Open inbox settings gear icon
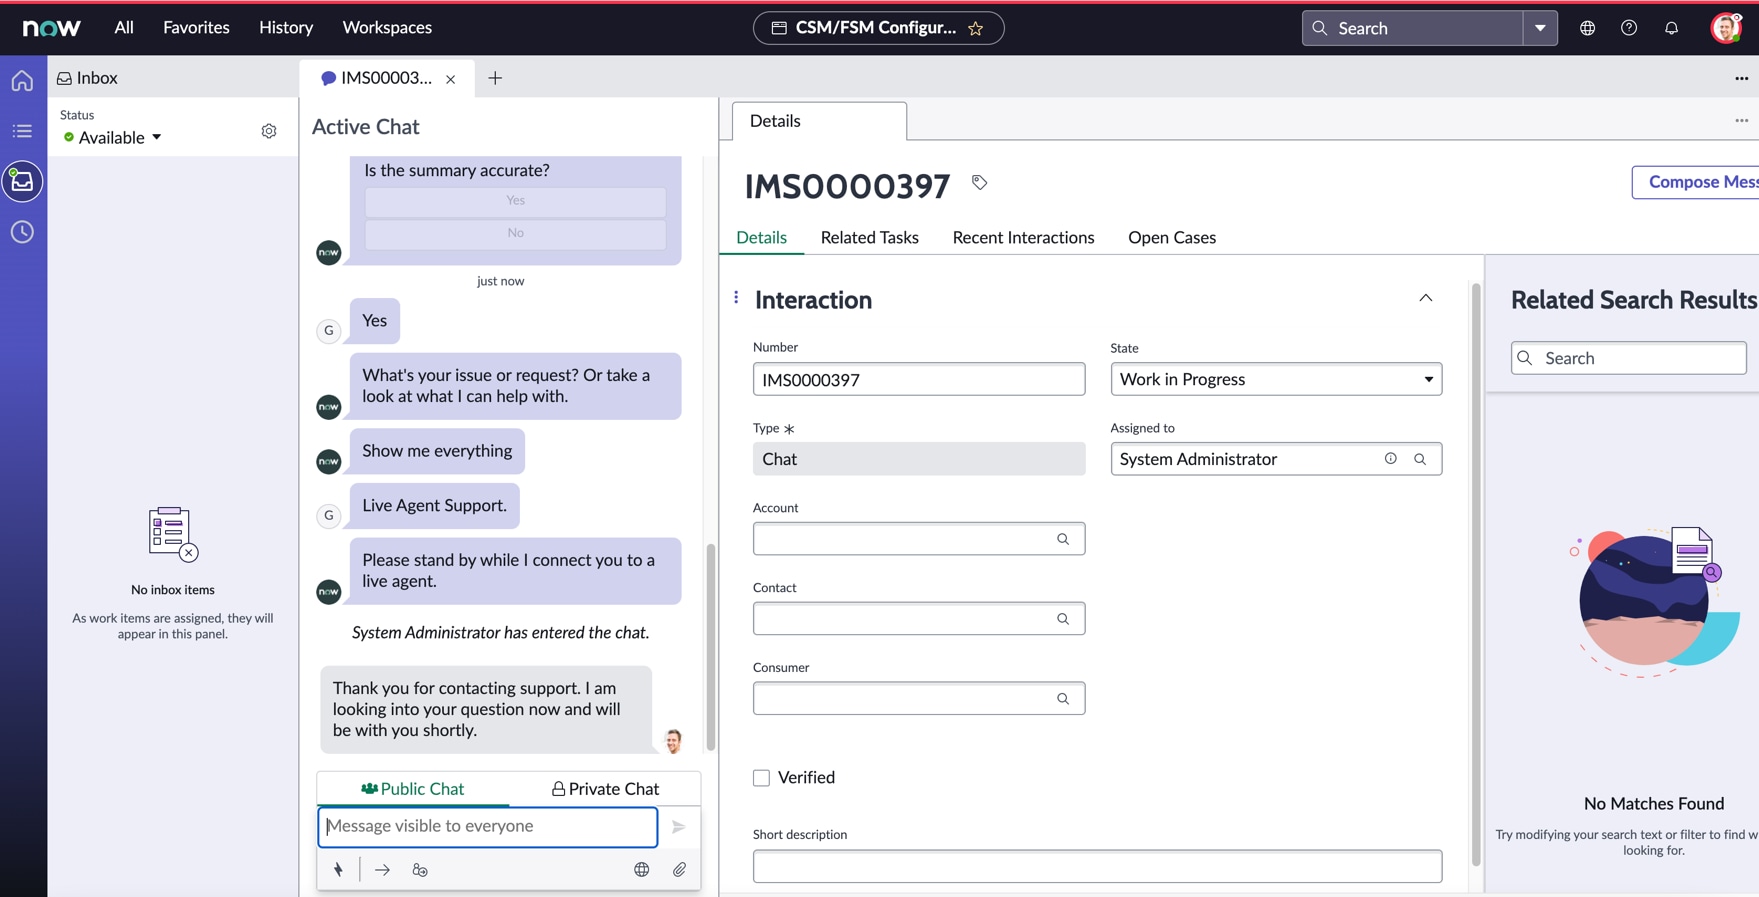1759x897 pixels. 269,131
